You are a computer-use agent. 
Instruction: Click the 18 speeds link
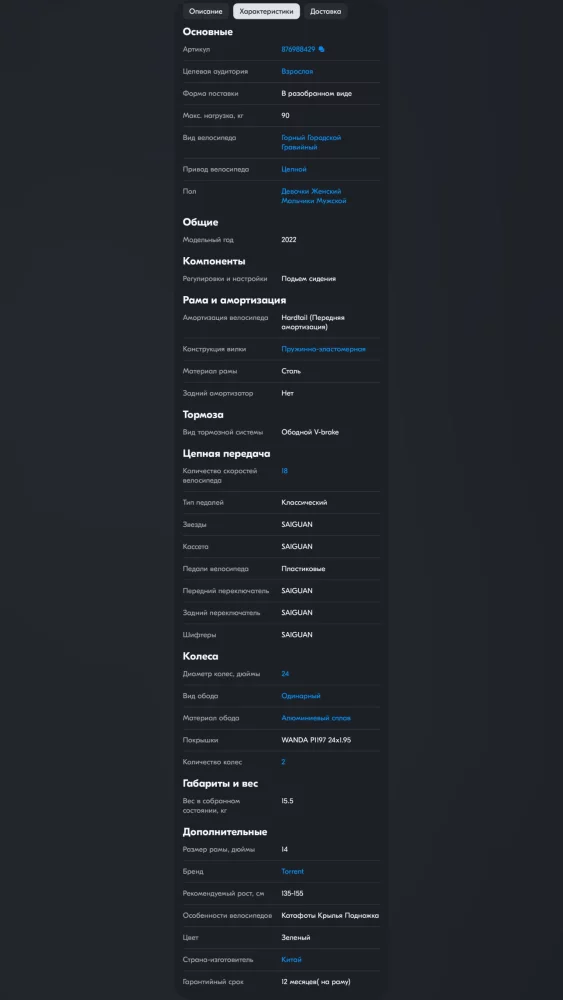(284, 471)
